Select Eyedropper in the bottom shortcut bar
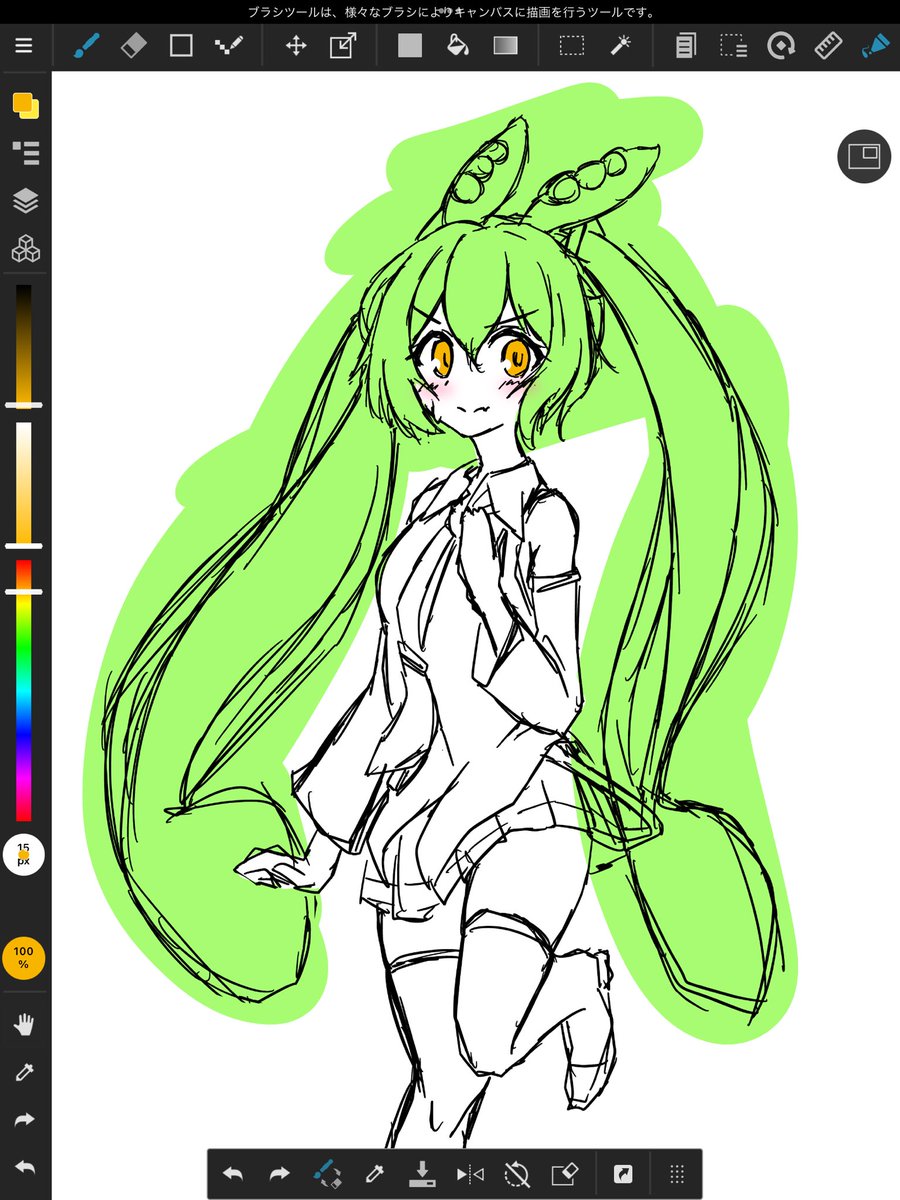Viewport: 900px width, 1200px height. pos(375,1174)
